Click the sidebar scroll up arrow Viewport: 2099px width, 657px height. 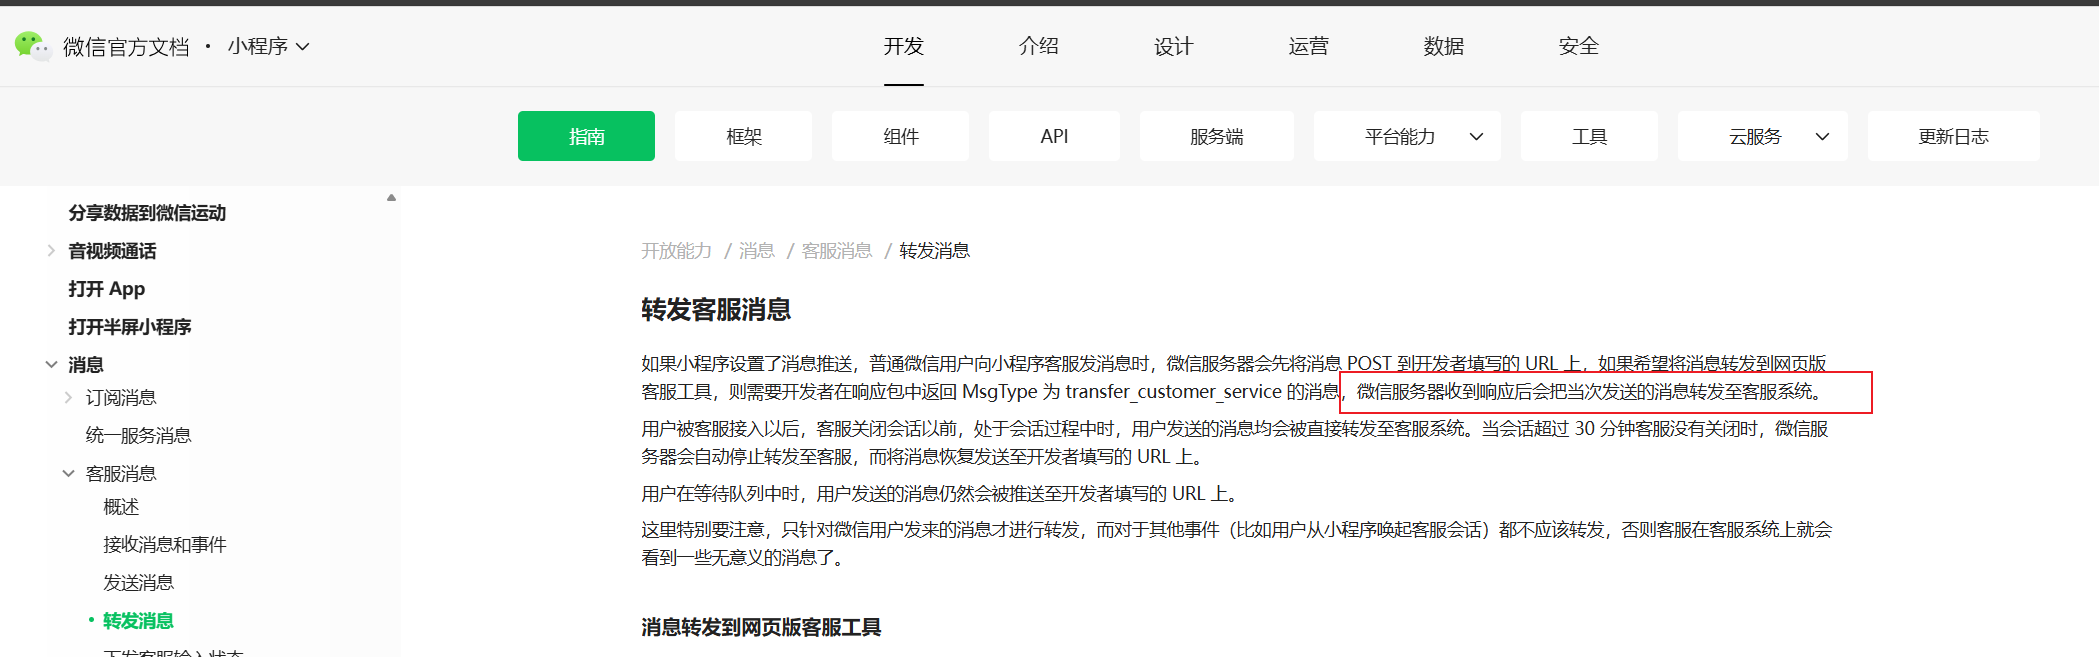tap(392, 198)
